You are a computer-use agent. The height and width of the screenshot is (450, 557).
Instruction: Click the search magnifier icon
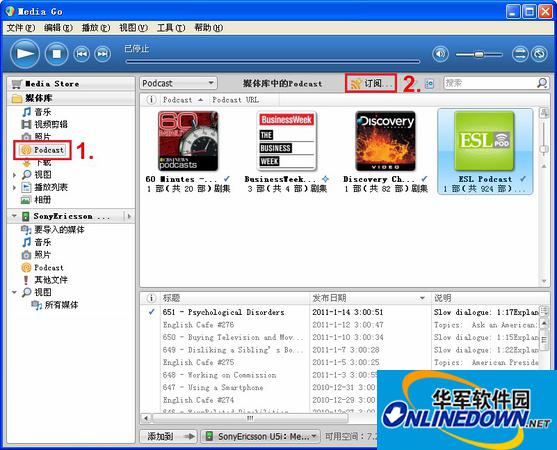[542, 83]
